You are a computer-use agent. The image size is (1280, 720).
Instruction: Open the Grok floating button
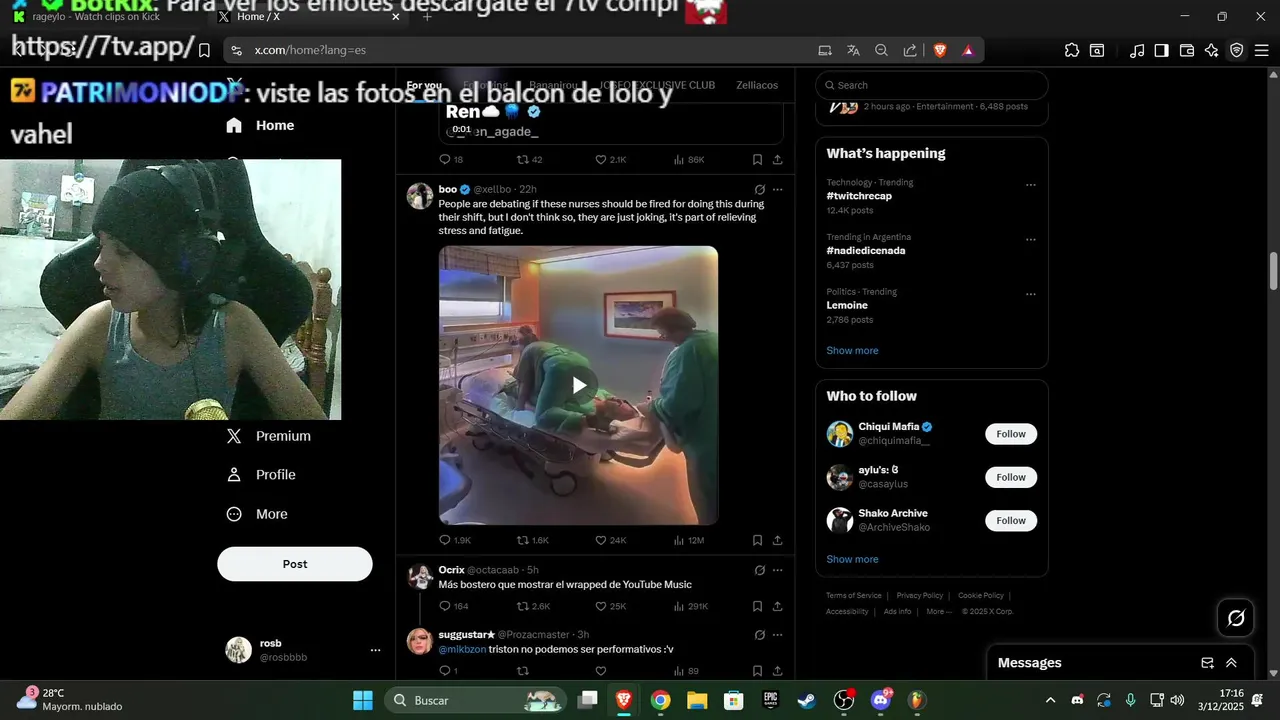pos(1236,618)
